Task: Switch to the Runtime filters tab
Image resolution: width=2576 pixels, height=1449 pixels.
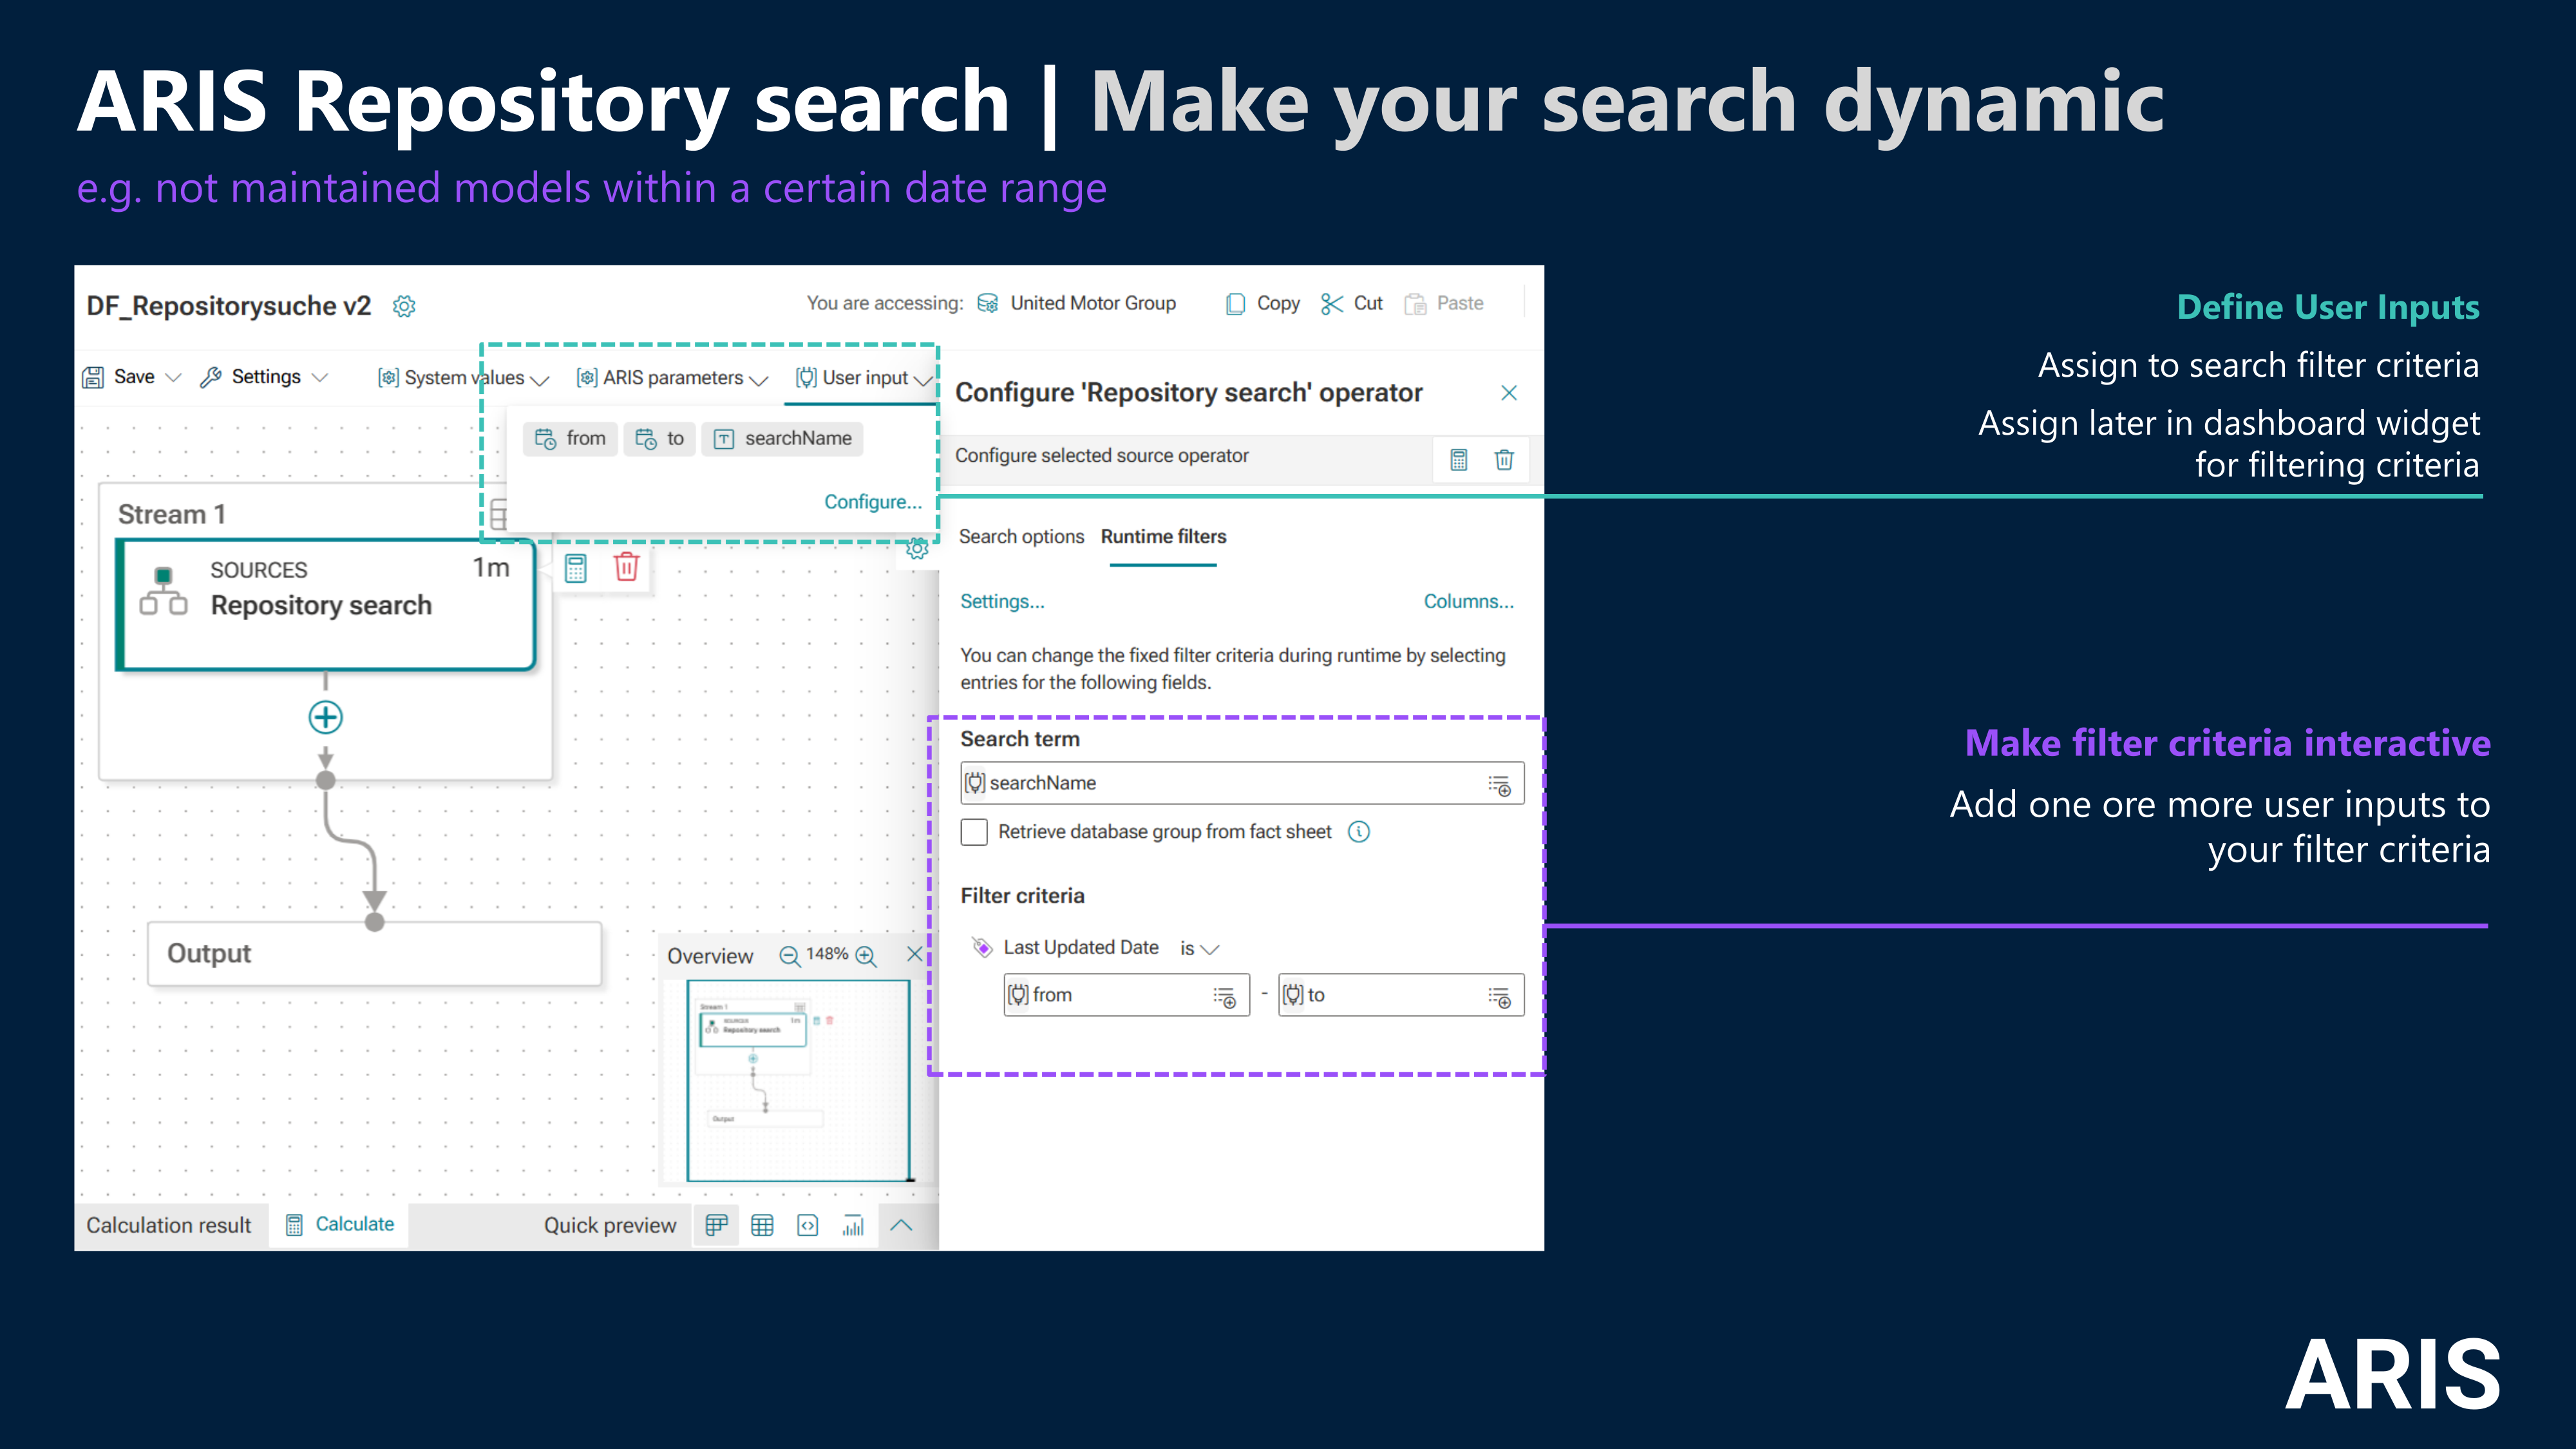Action: [1163, 537]
